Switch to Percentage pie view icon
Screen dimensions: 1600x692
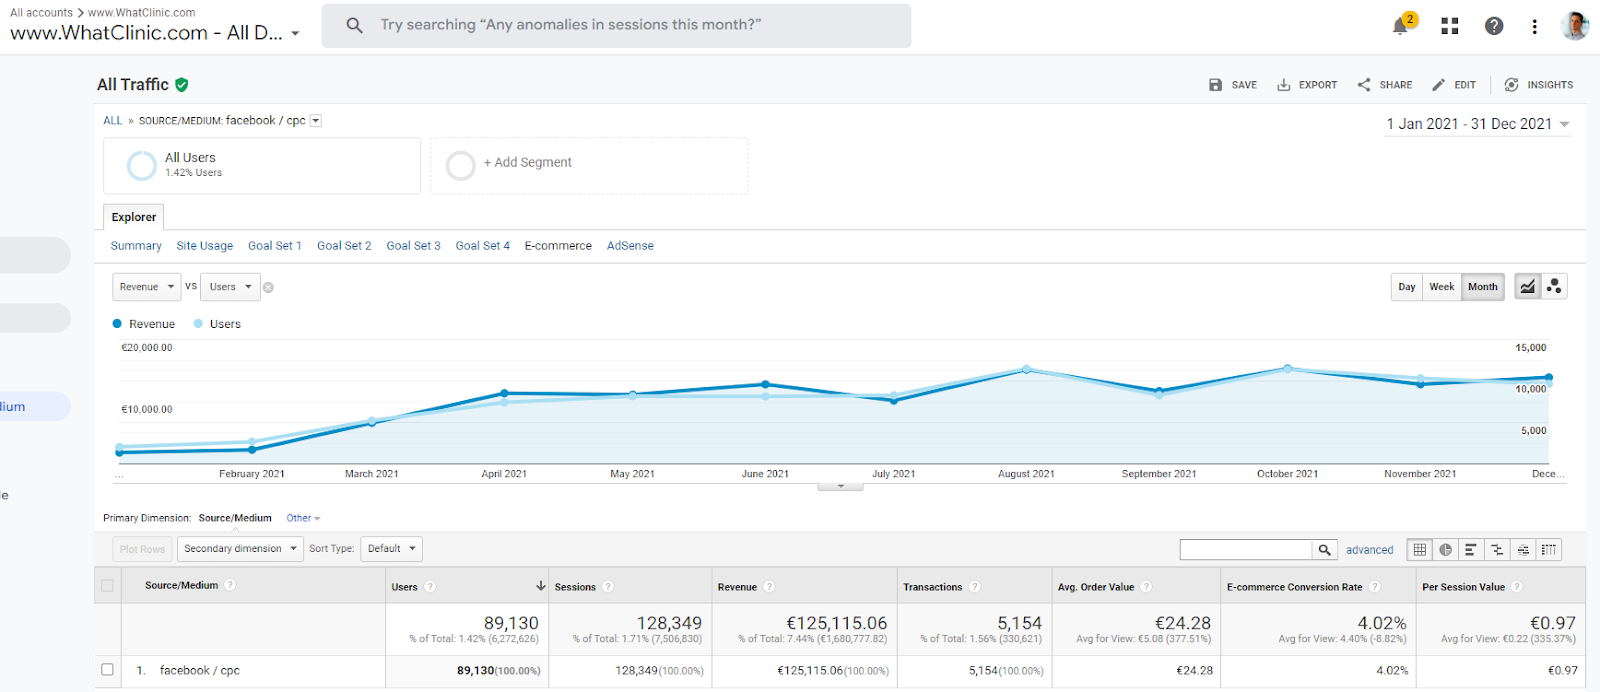click(x=1446, y=550)
